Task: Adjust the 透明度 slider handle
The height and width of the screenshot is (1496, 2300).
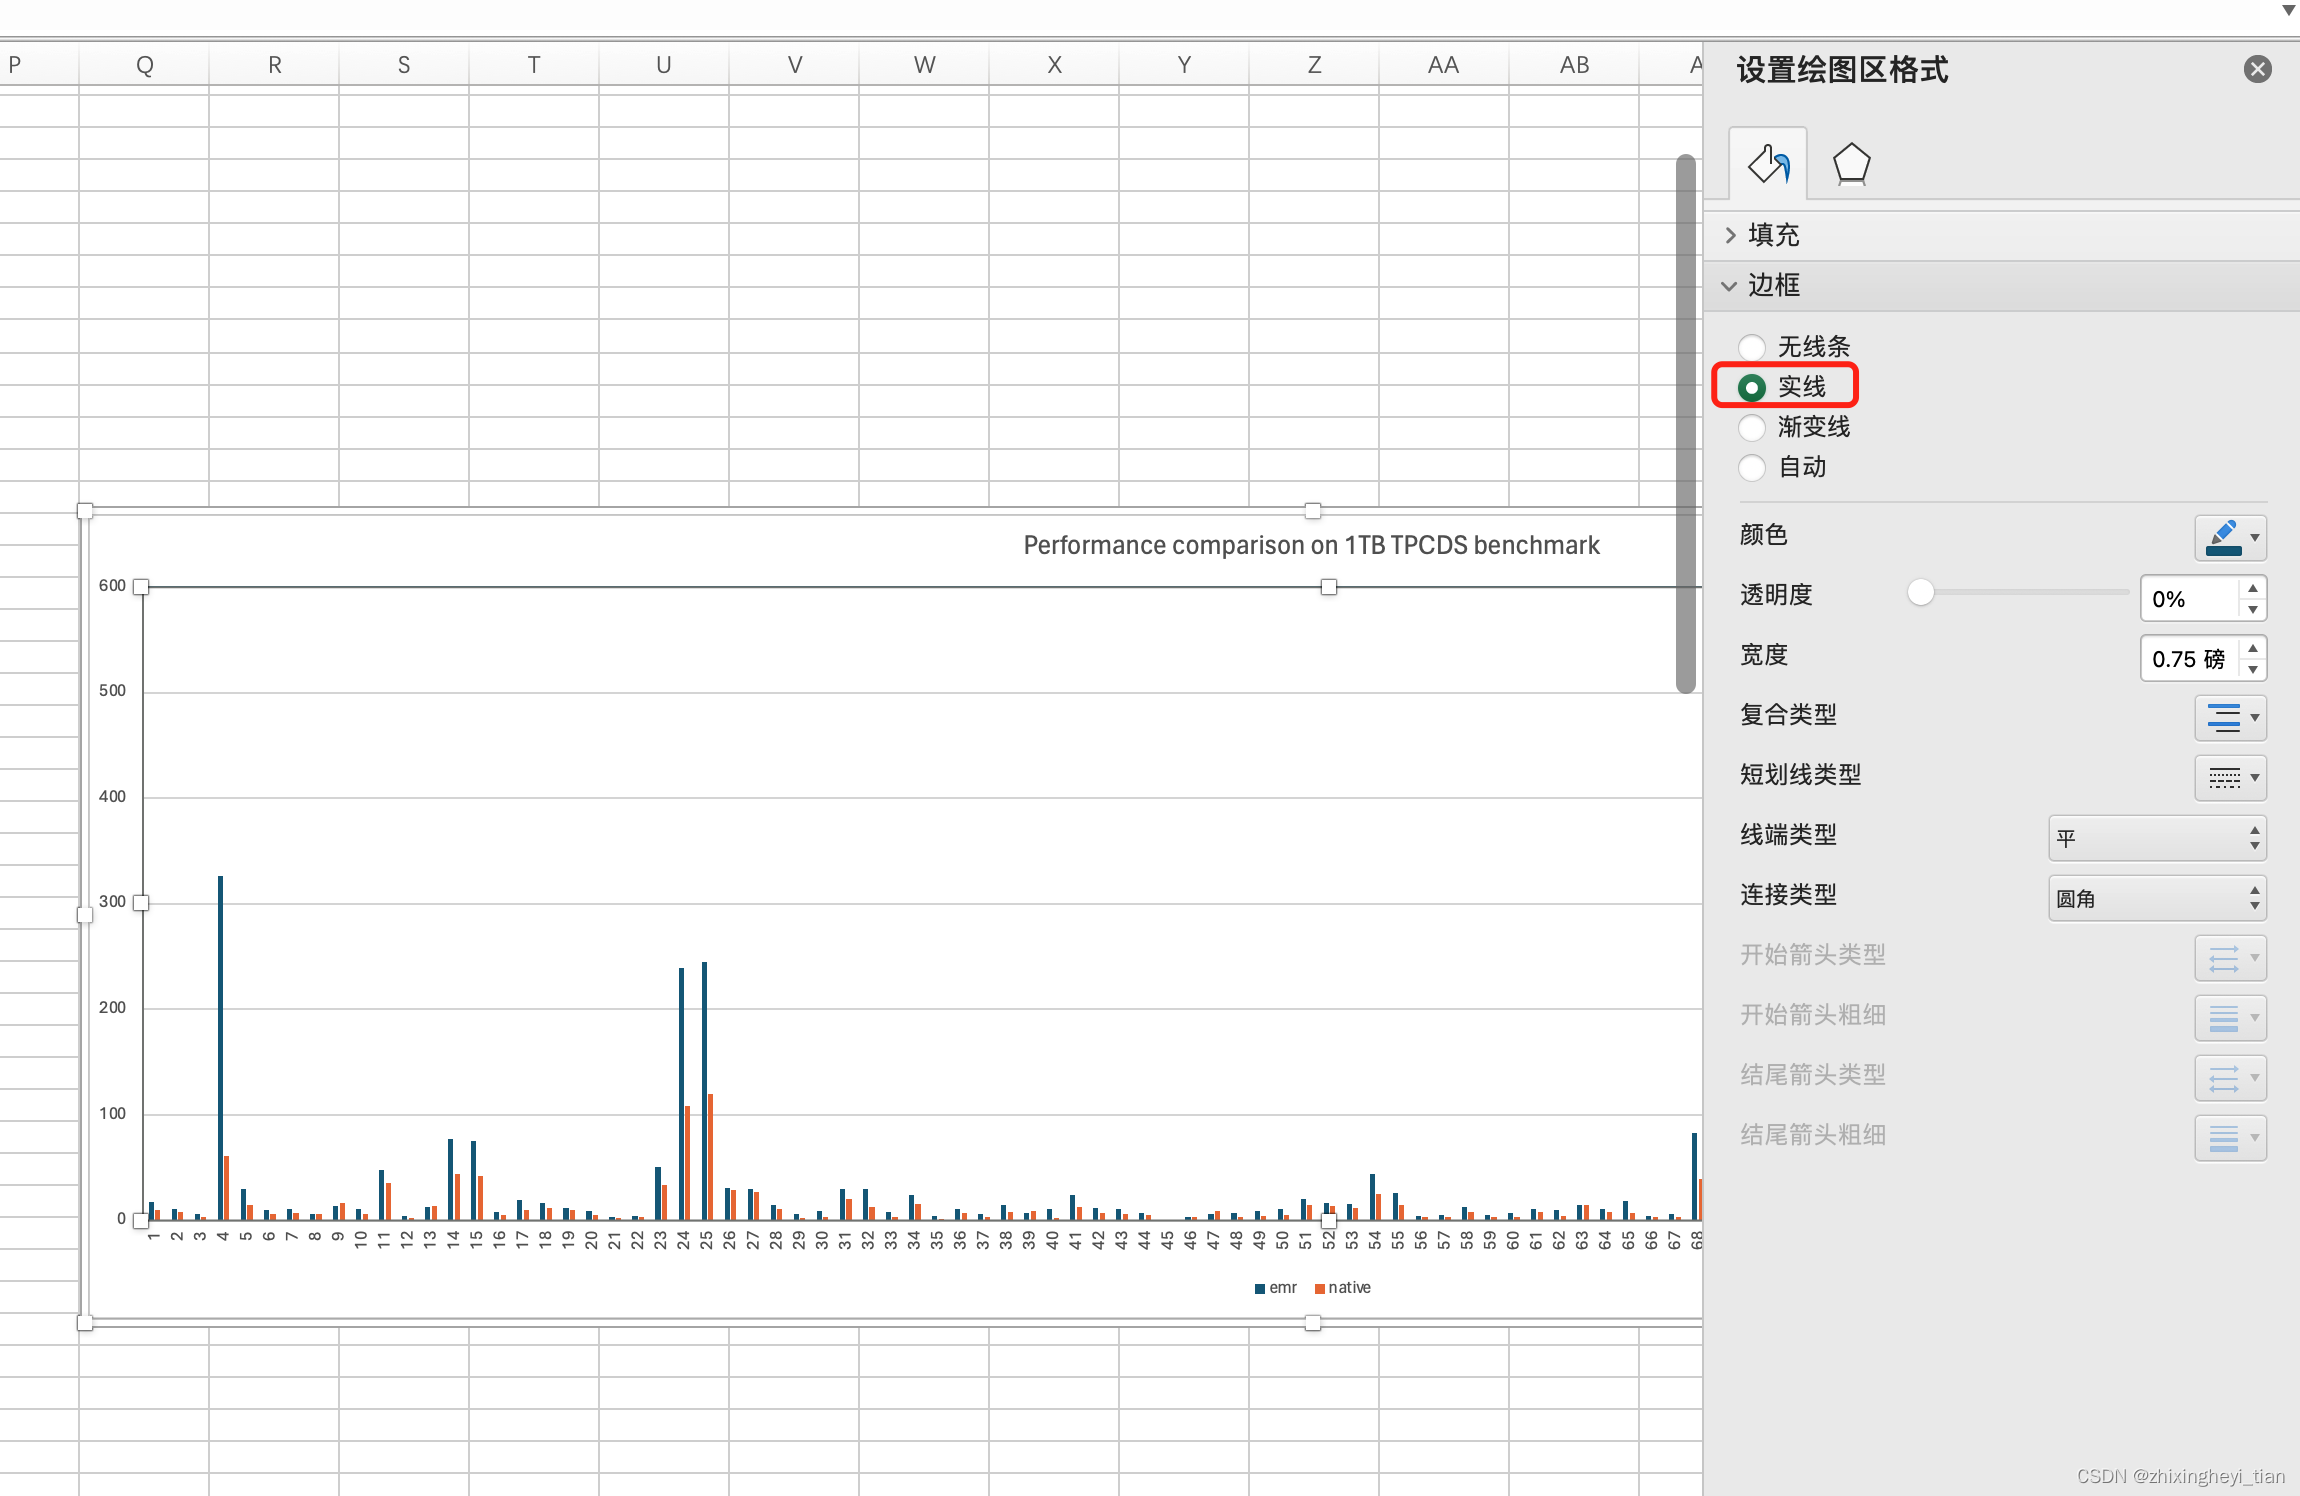Action: pos(1920,592)
